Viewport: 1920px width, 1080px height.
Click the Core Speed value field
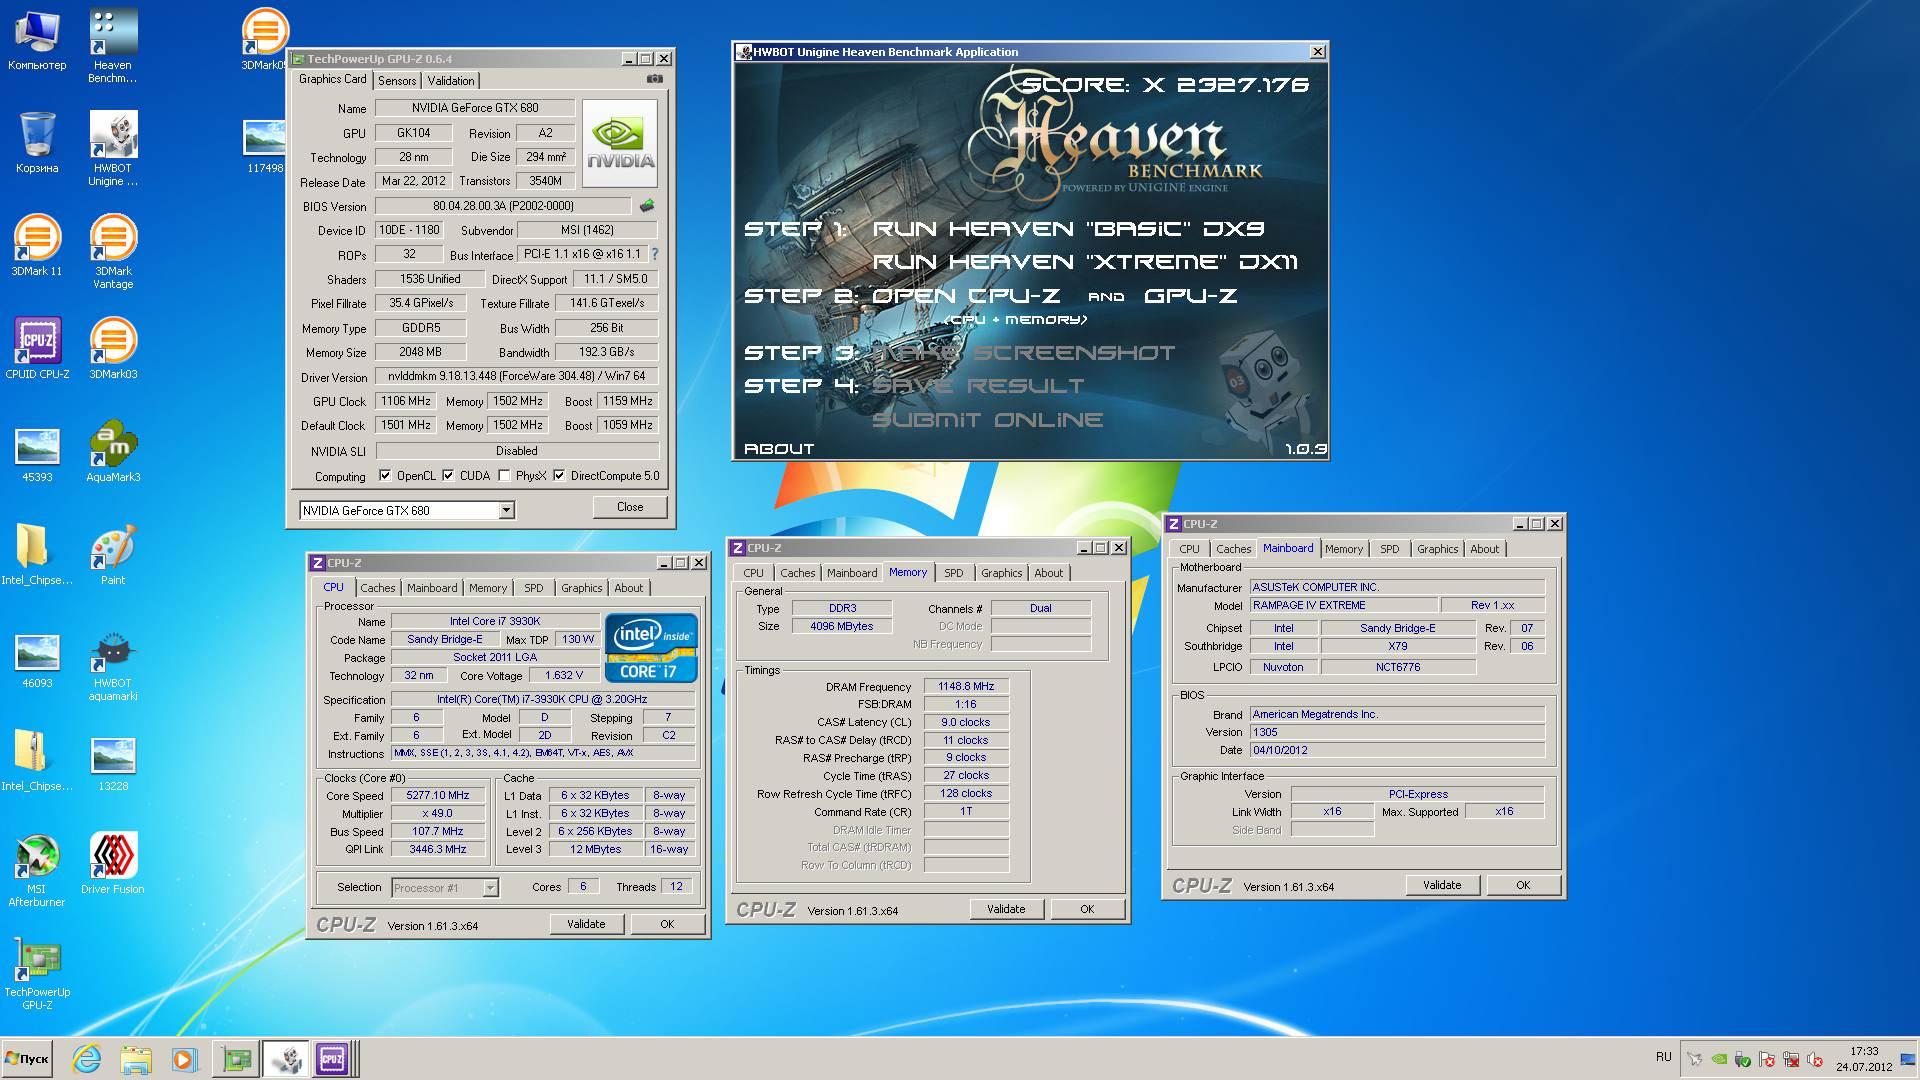(437, 796)
